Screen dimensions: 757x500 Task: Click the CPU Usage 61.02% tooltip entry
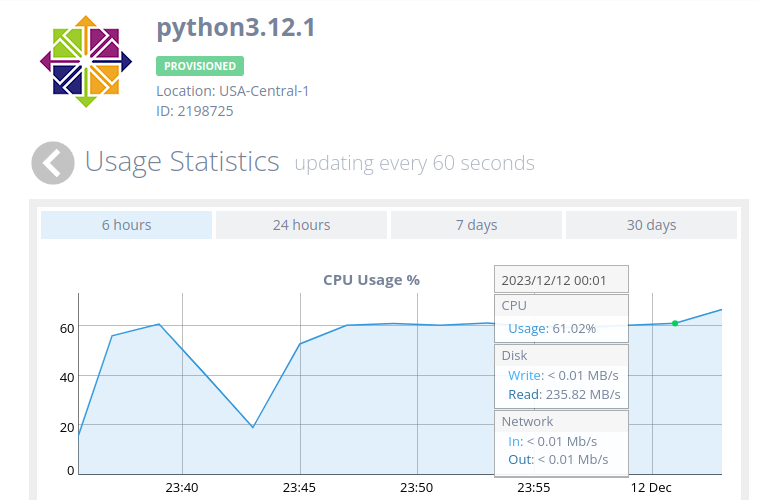pyautogui.click(x=552, y=328)
